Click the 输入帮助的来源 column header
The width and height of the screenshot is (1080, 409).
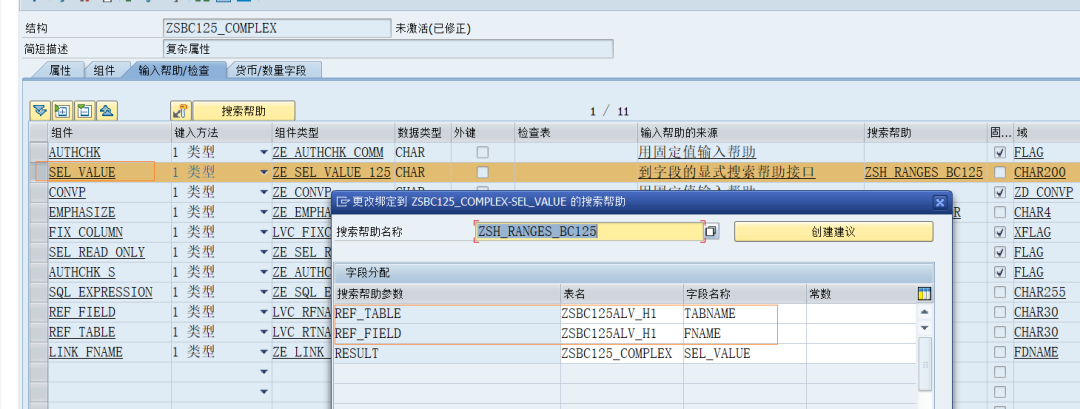[x=751, y=132]
